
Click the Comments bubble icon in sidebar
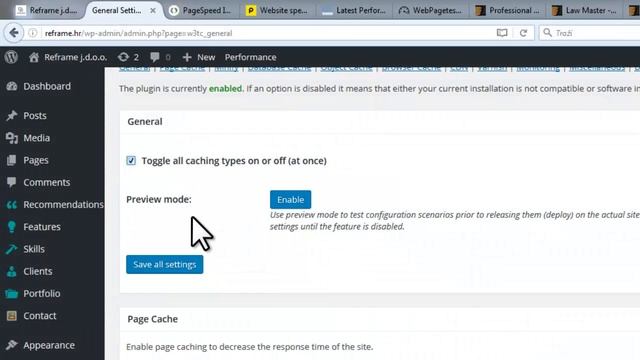click(x=12, y=182)
